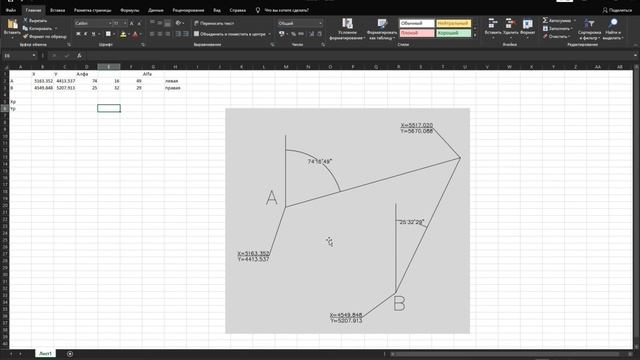
Task: Add a new sheet with plus icon
Action: coord(70,353)
